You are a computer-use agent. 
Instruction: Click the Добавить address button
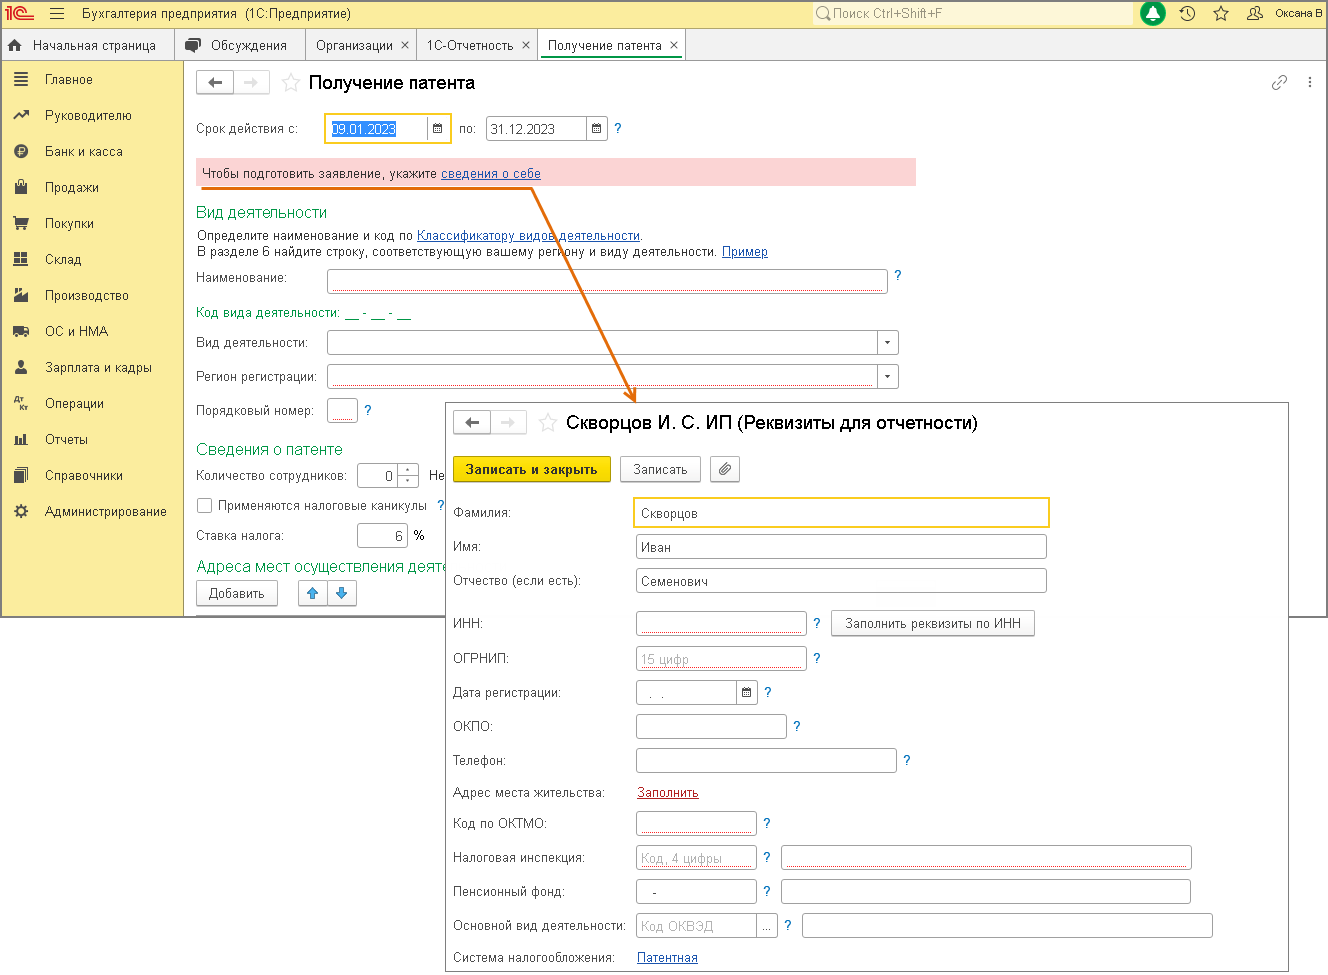(237, 593)
